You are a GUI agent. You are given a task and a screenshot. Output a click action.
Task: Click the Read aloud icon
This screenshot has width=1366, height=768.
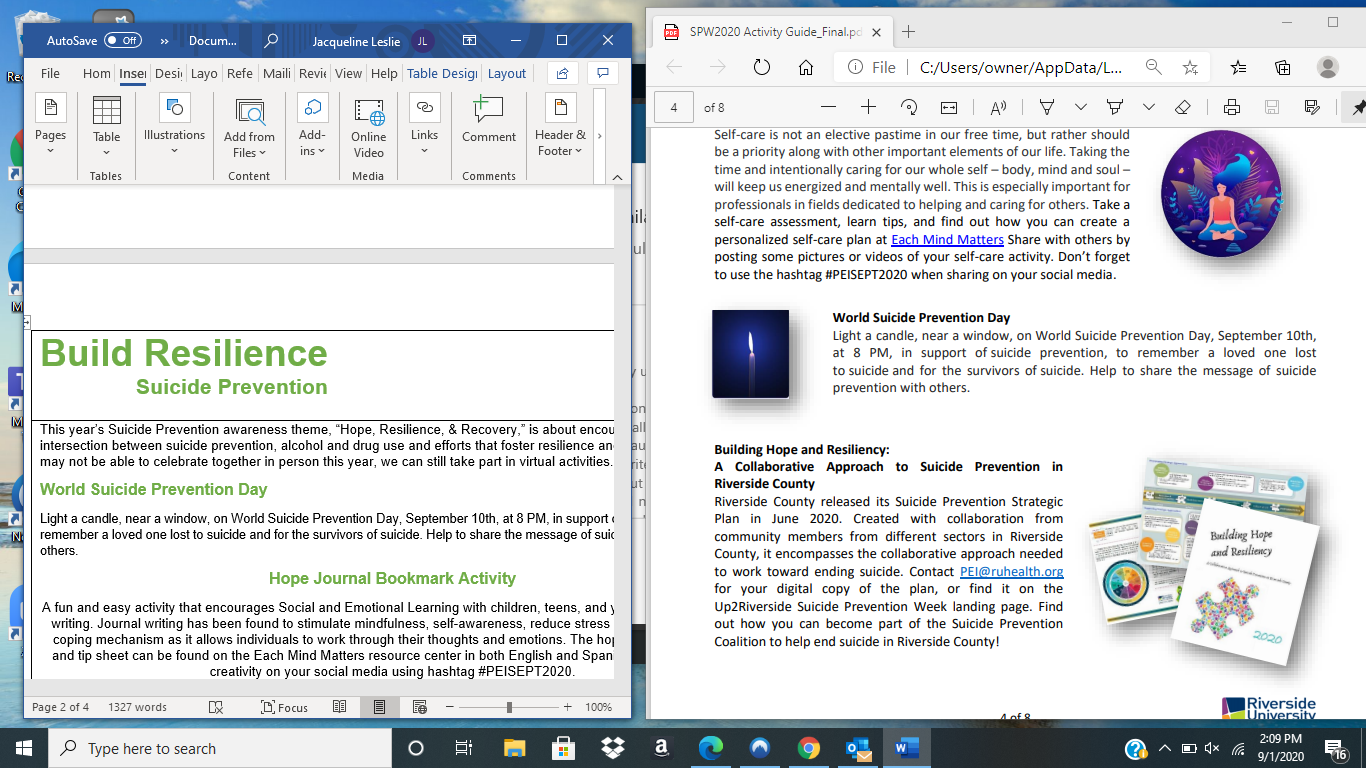click(x=998, y=107)
